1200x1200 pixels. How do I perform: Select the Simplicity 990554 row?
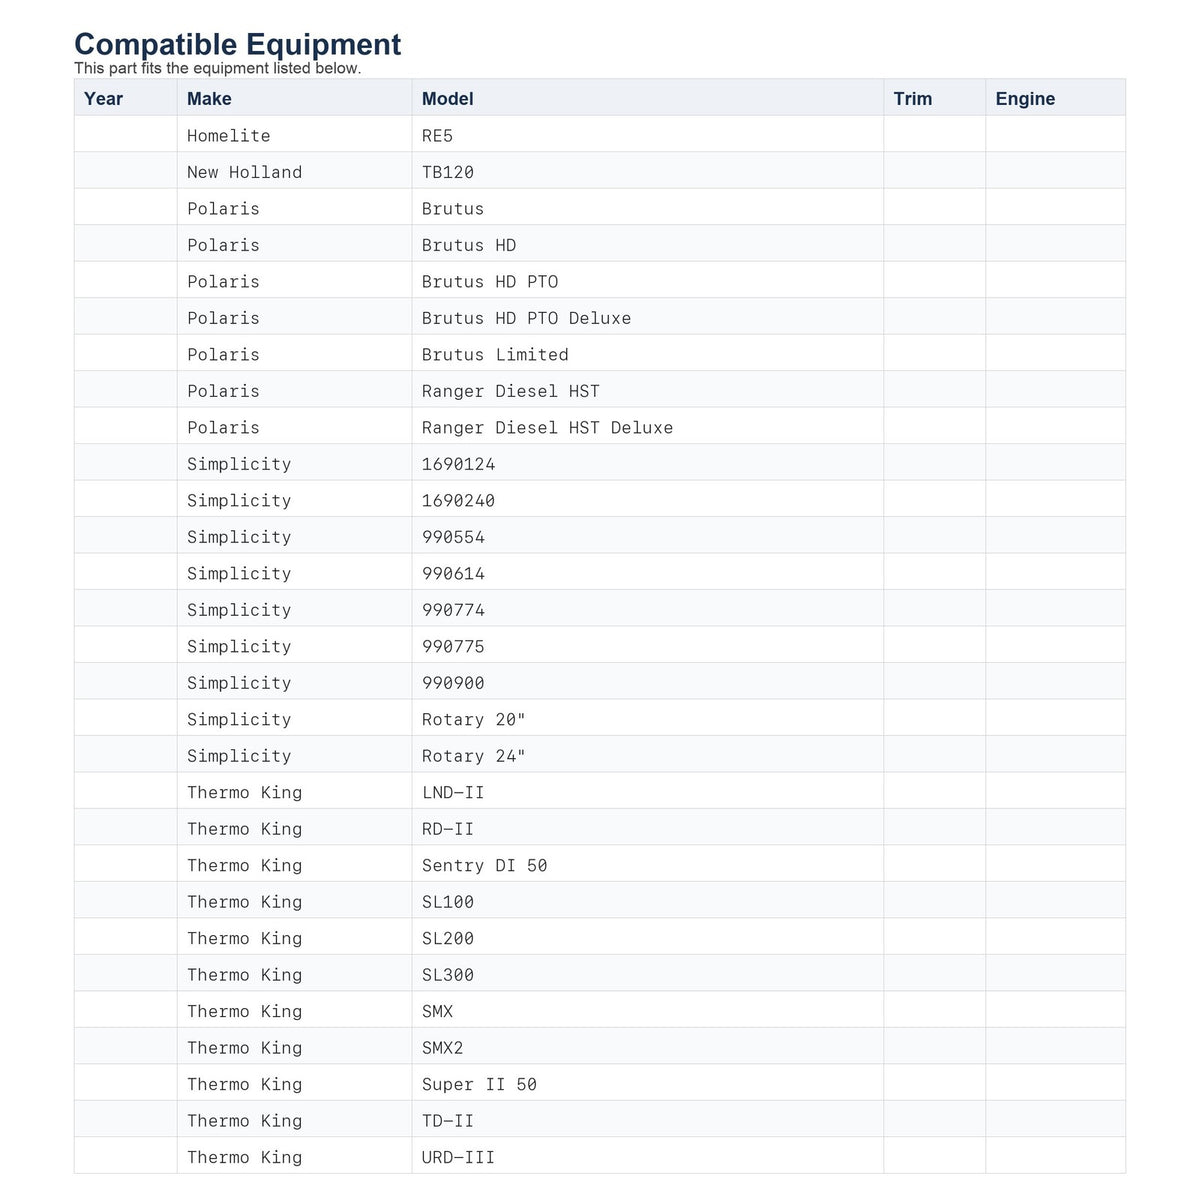600,537
